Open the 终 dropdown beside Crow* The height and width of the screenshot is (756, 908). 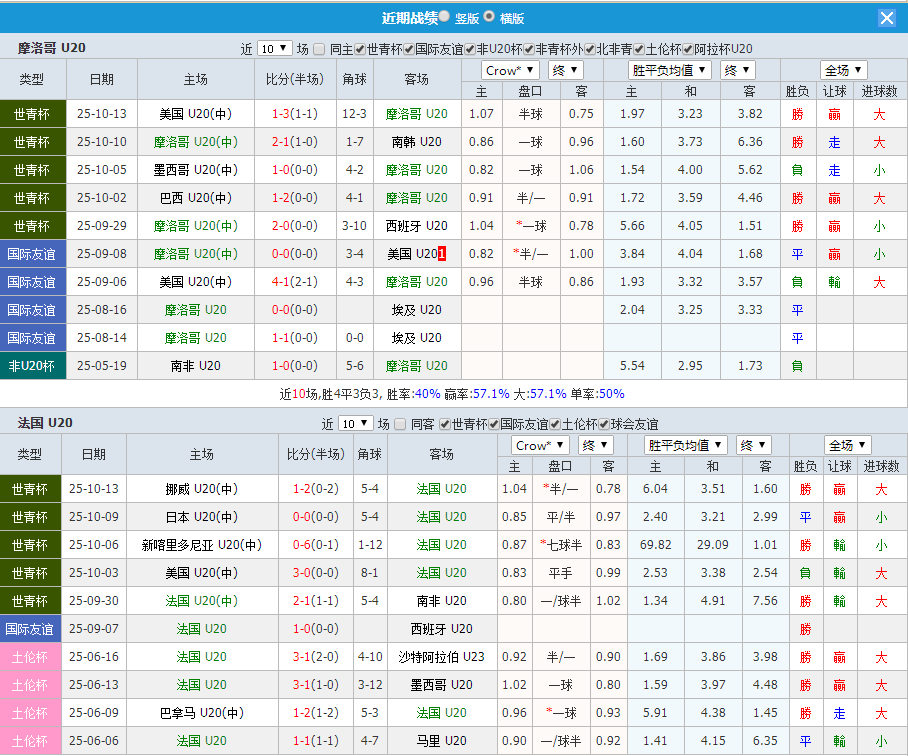565,70
